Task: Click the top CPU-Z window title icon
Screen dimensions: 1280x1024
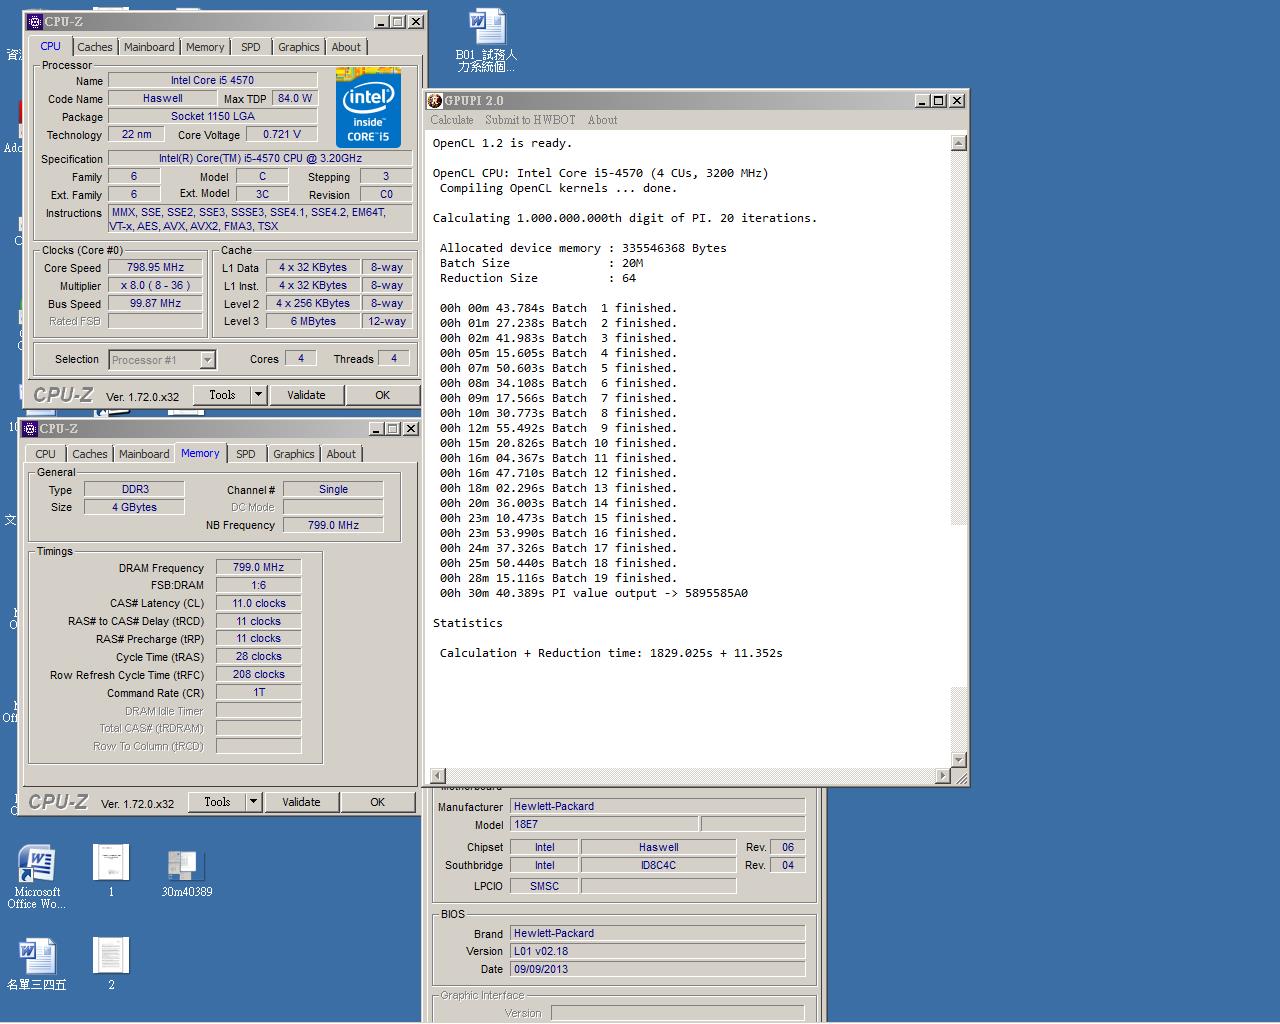Action: [x=35, y=21]
